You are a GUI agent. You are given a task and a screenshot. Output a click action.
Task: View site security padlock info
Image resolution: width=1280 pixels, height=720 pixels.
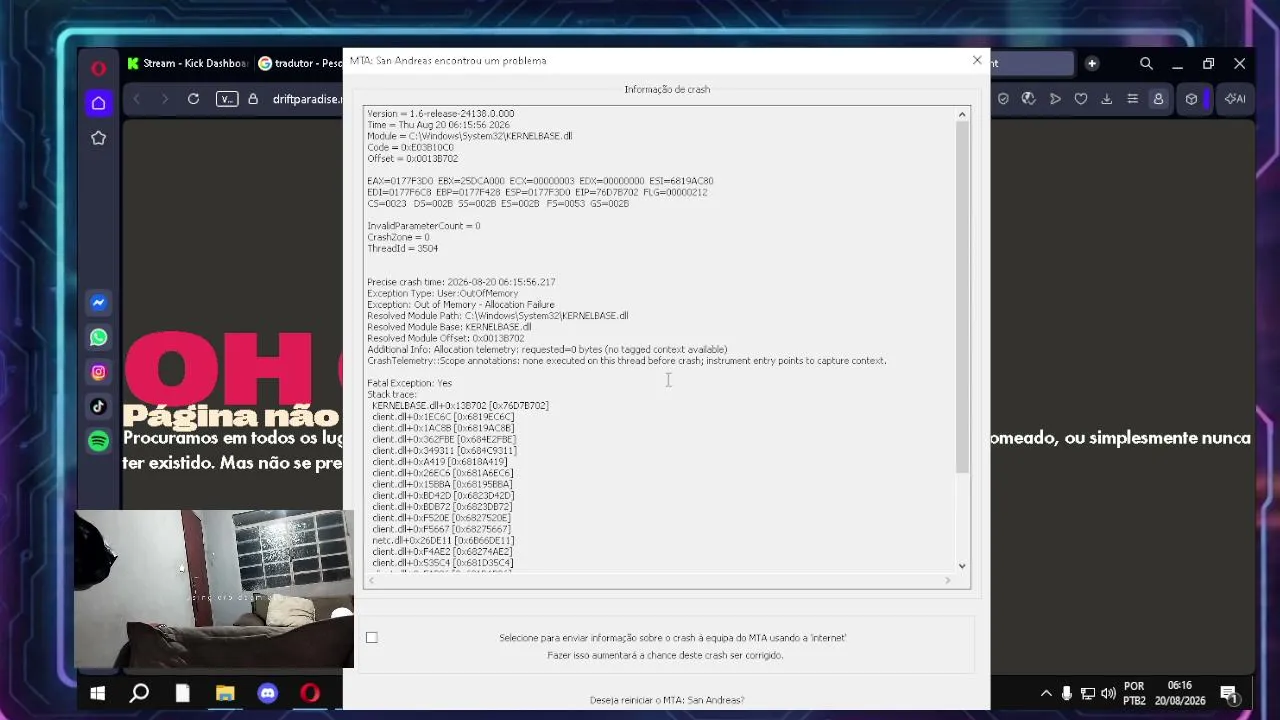tap(253, 99)
